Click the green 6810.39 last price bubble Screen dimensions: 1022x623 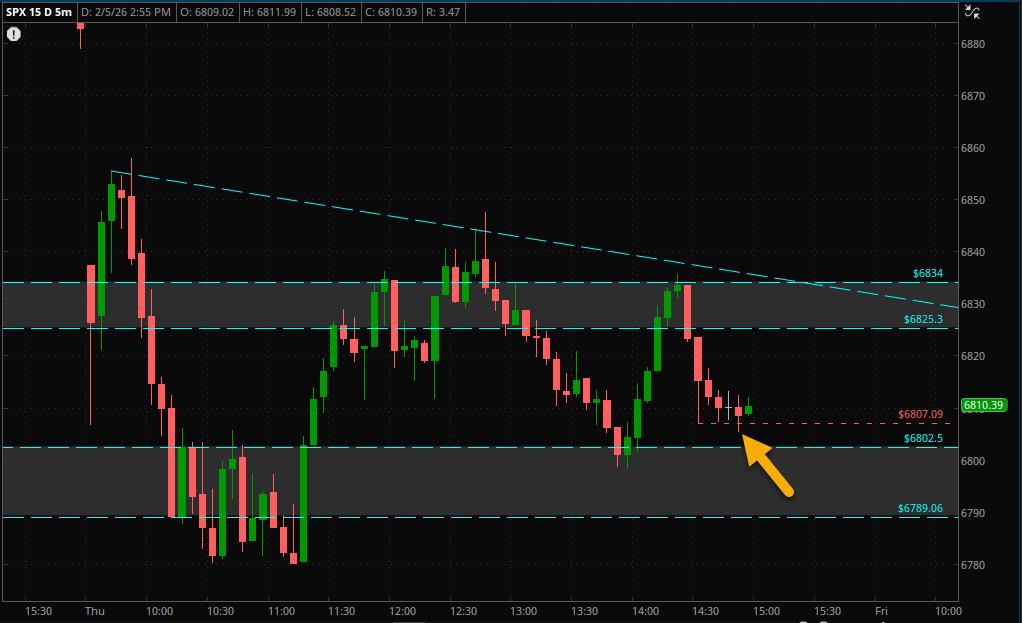(985, 405)
